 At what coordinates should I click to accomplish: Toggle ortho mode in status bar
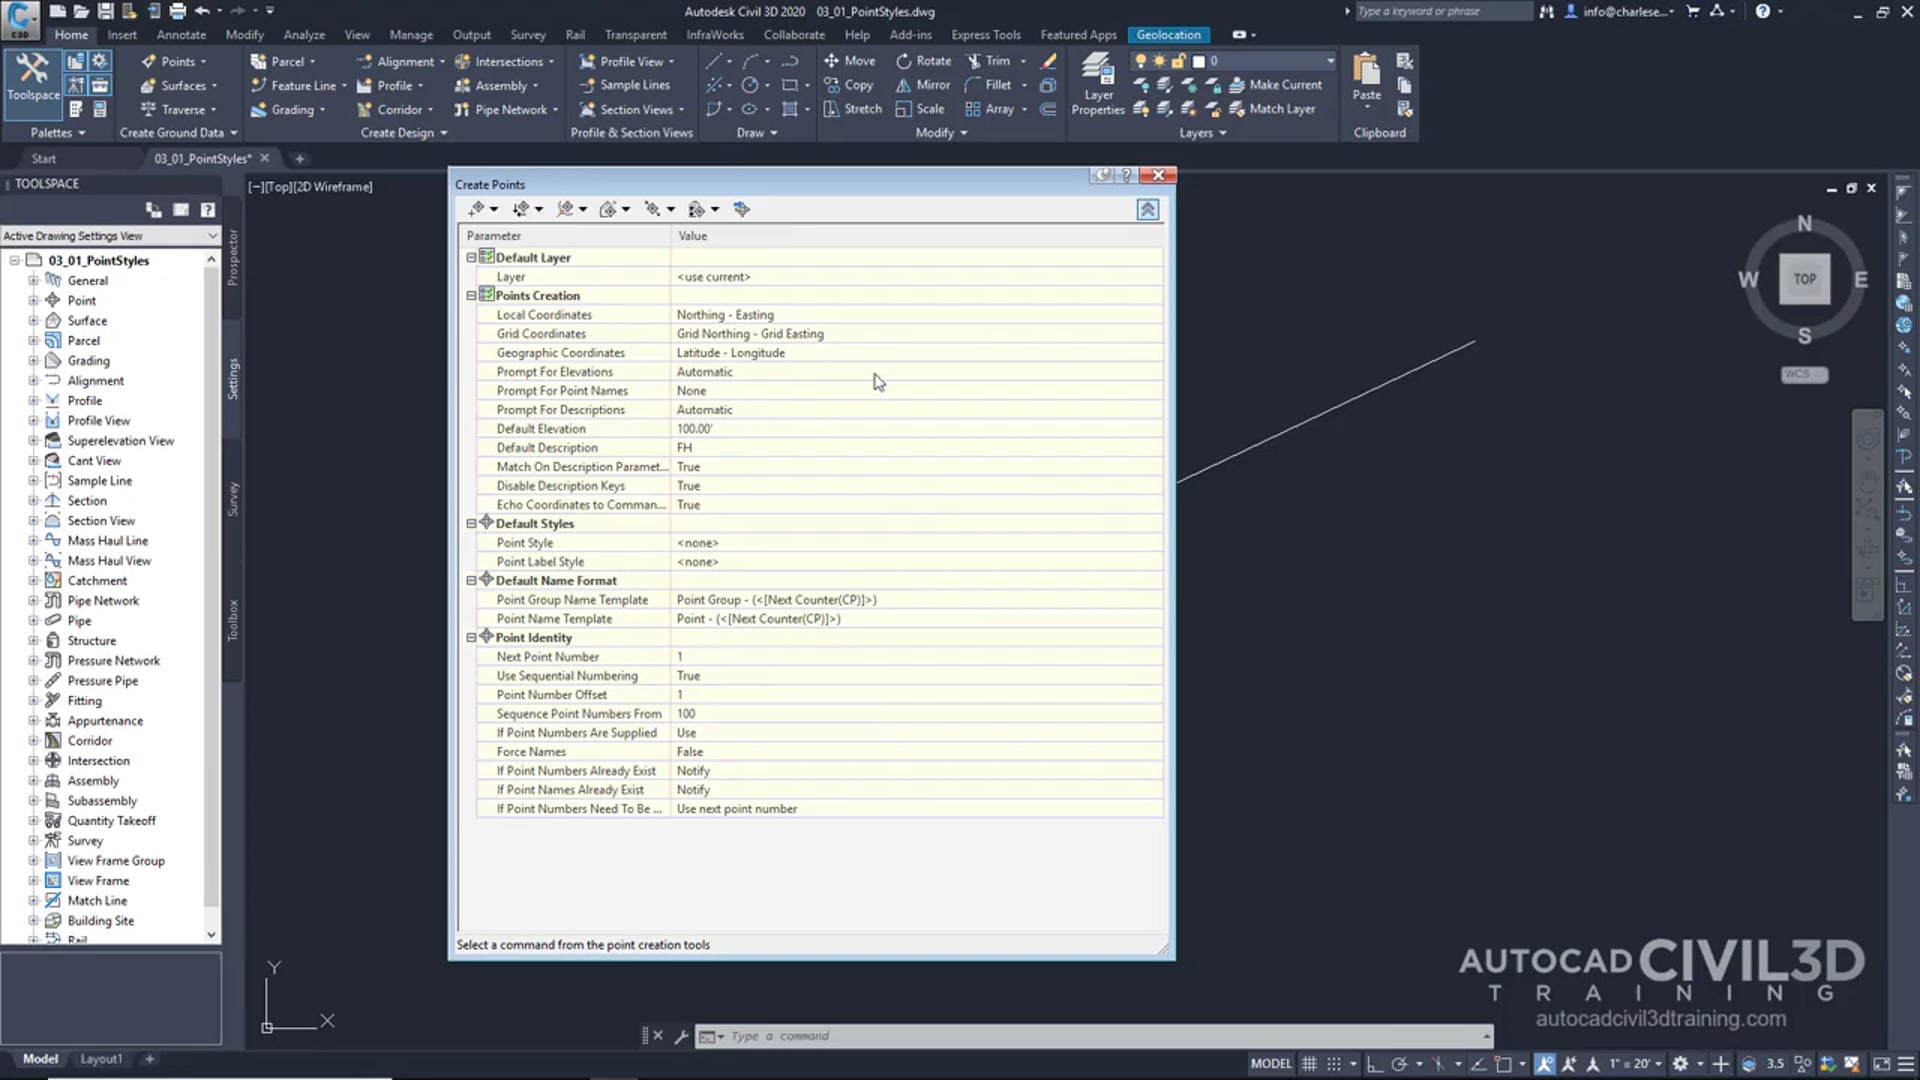(1375, 1064)
